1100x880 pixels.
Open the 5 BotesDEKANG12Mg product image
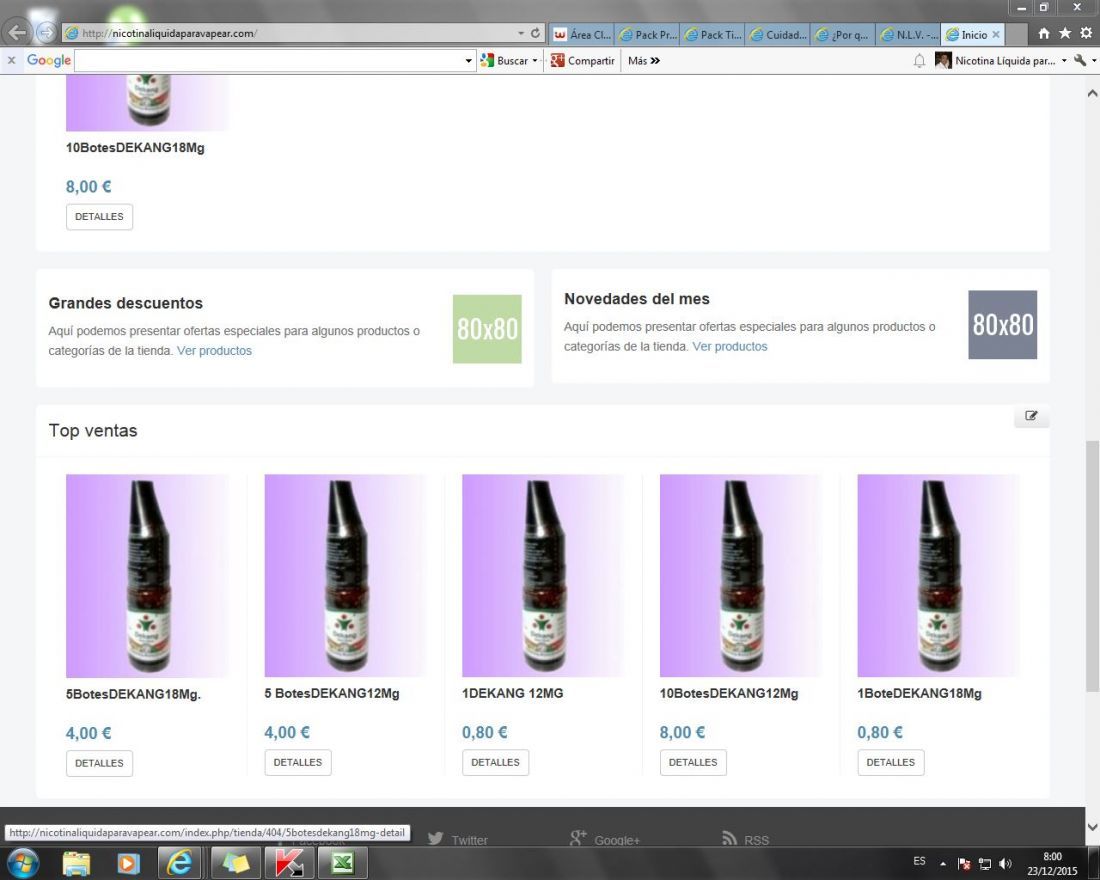(x=345, y=575)
